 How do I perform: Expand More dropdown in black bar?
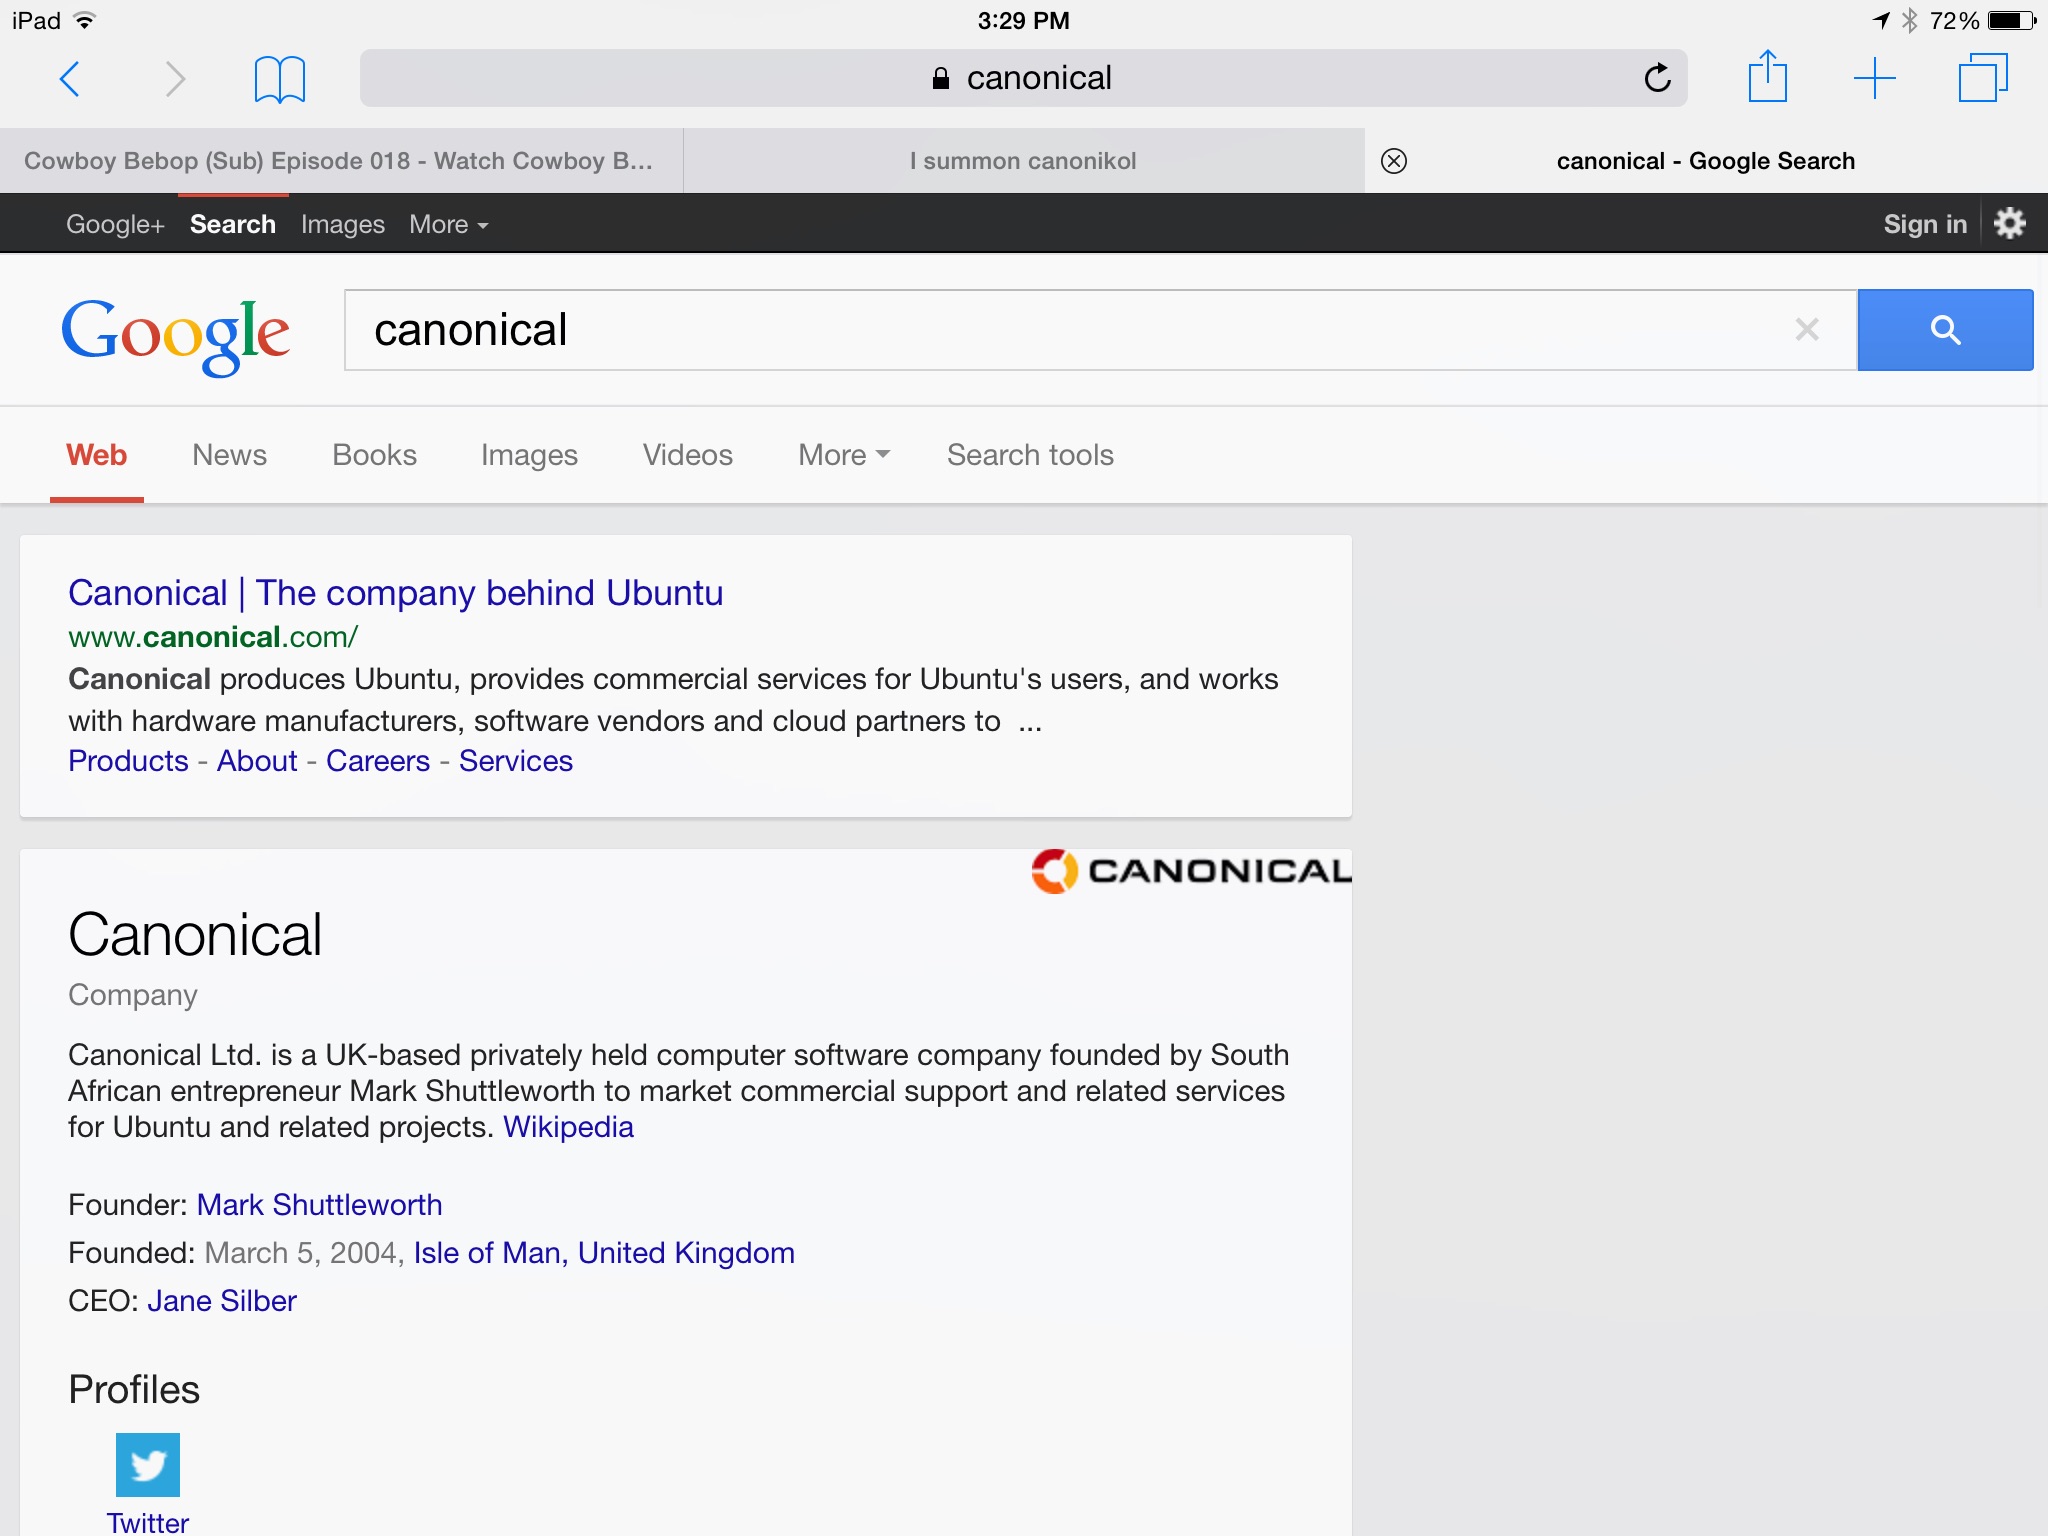[x=449, y=224]
